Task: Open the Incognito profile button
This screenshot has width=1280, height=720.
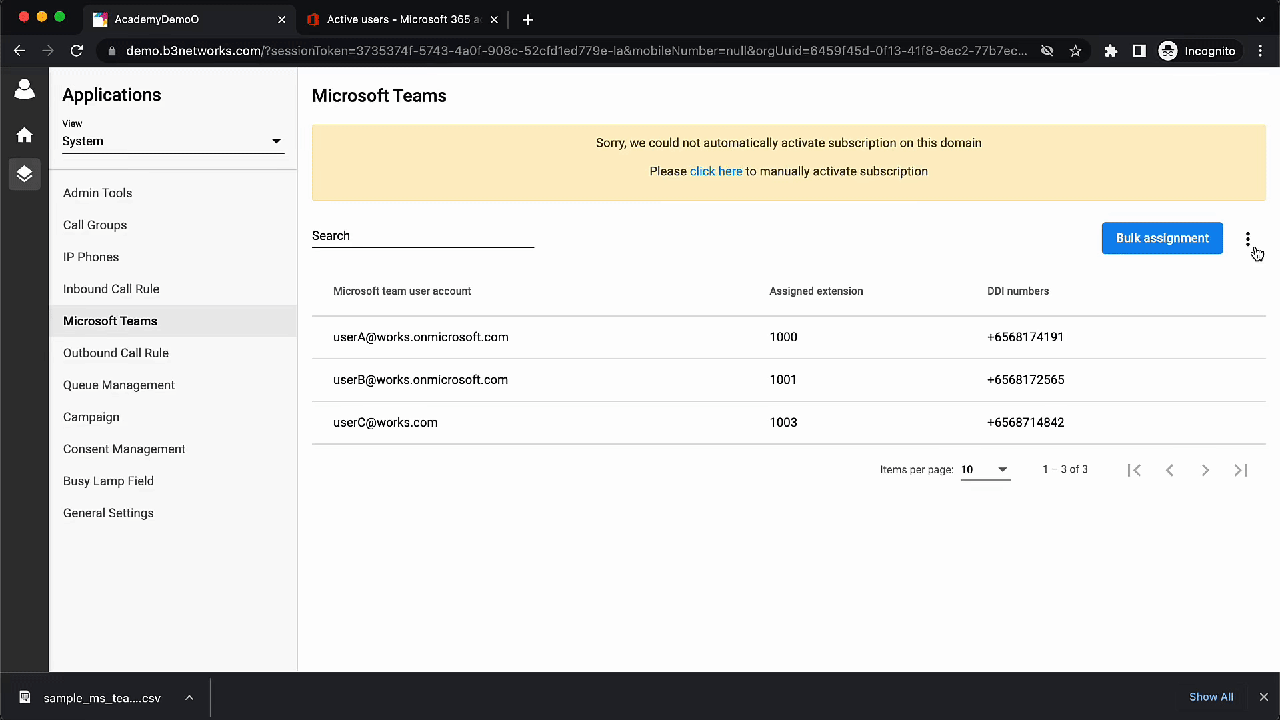Action: (x=1197, y=51)
